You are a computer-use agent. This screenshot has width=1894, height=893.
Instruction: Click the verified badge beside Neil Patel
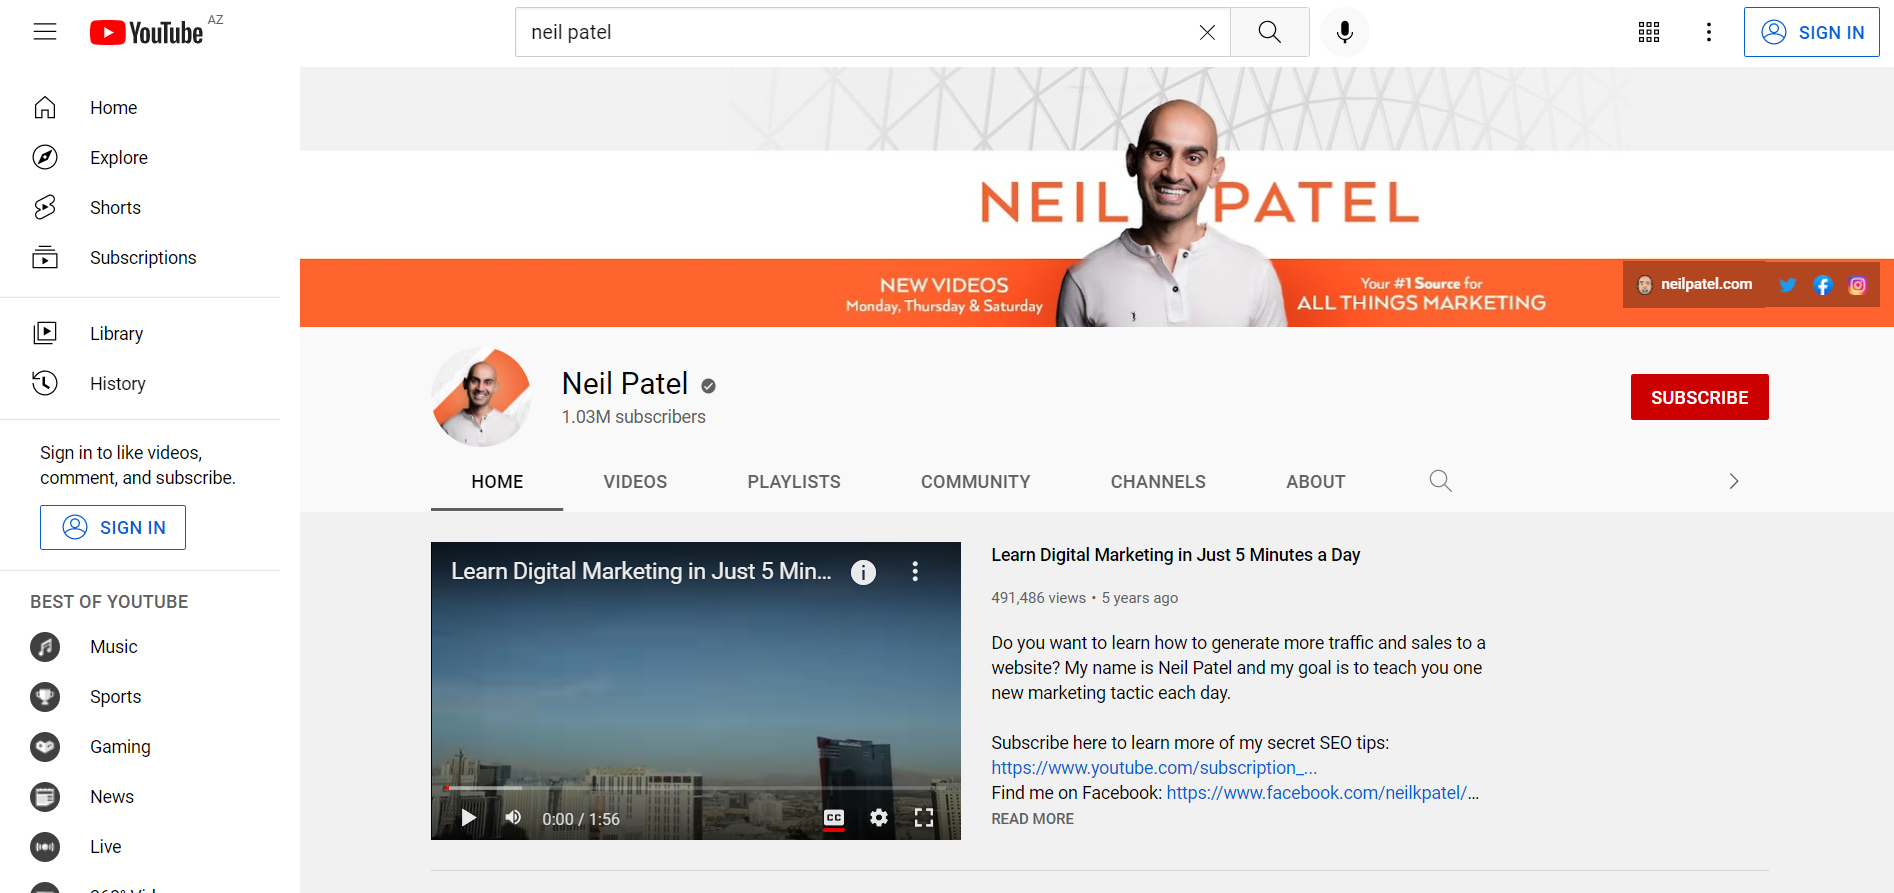coord(708,386)
